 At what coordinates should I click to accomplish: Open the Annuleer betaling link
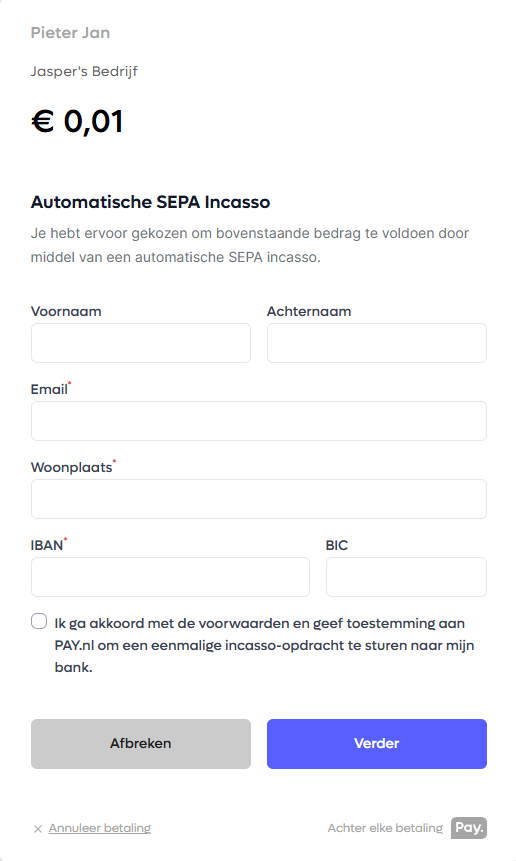[100, 828]
